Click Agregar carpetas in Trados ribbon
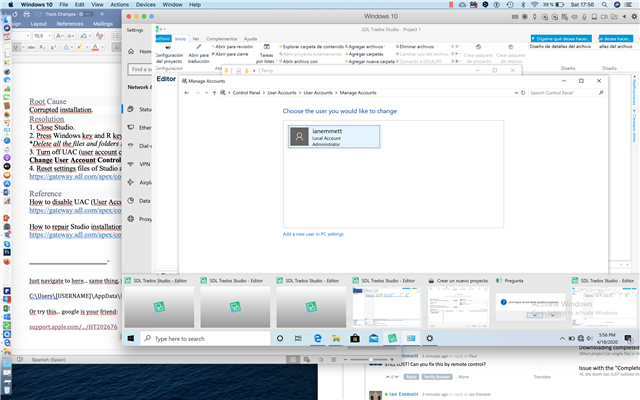The height and width of the screenshot is (400, 640). tap(365, 54)
